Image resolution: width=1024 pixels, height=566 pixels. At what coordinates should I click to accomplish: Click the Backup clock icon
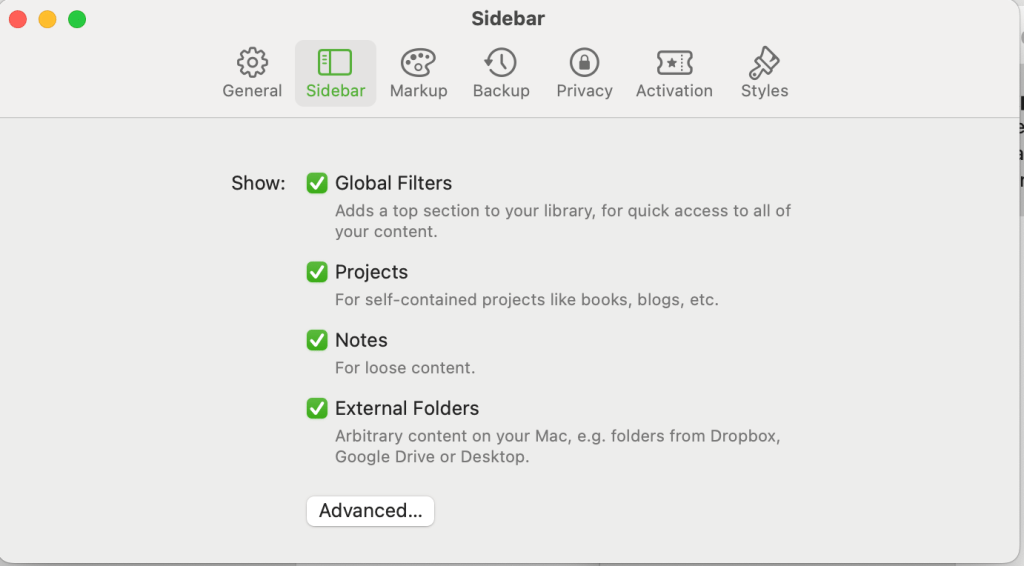[500, 62]
